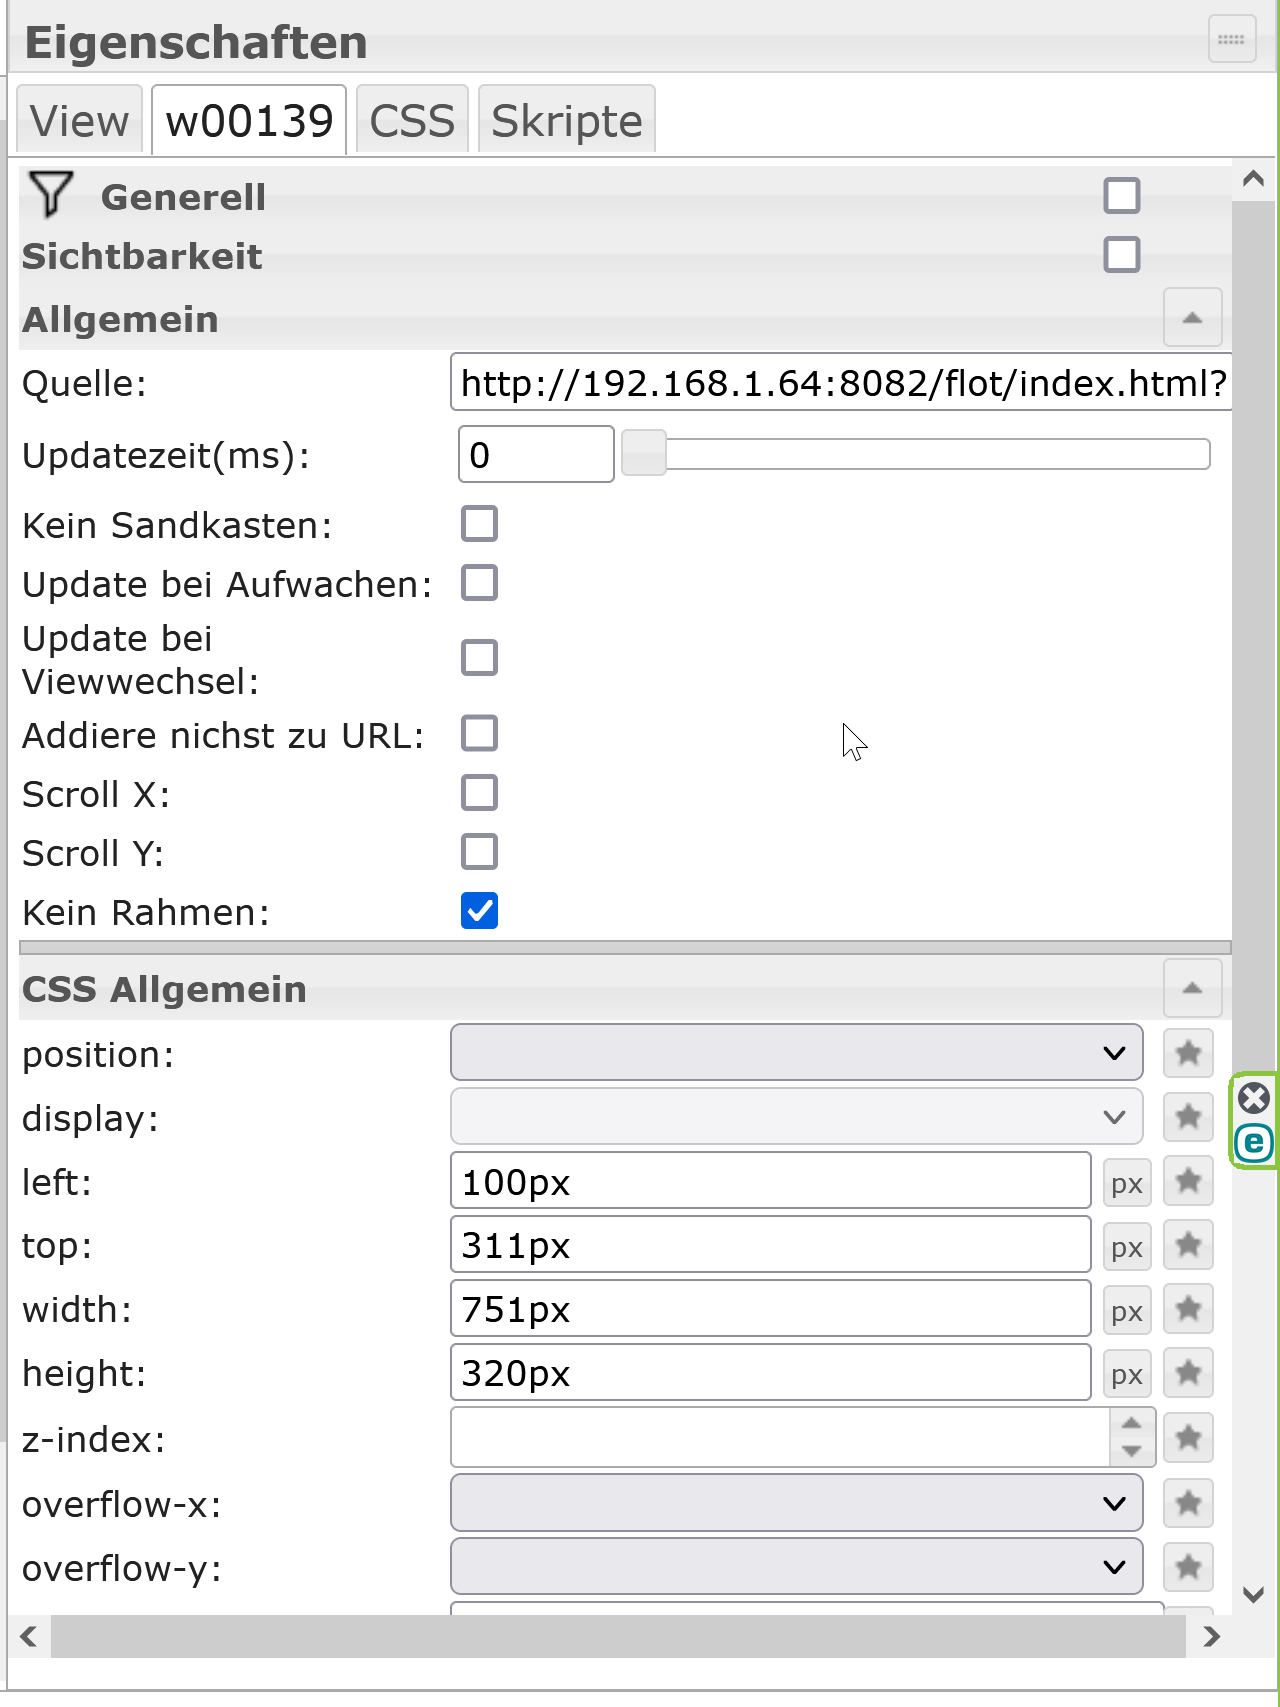Enable Addiere nichst zu URL checkbox
This screenshot has width=1280, height=1707.
coord(480,733)
